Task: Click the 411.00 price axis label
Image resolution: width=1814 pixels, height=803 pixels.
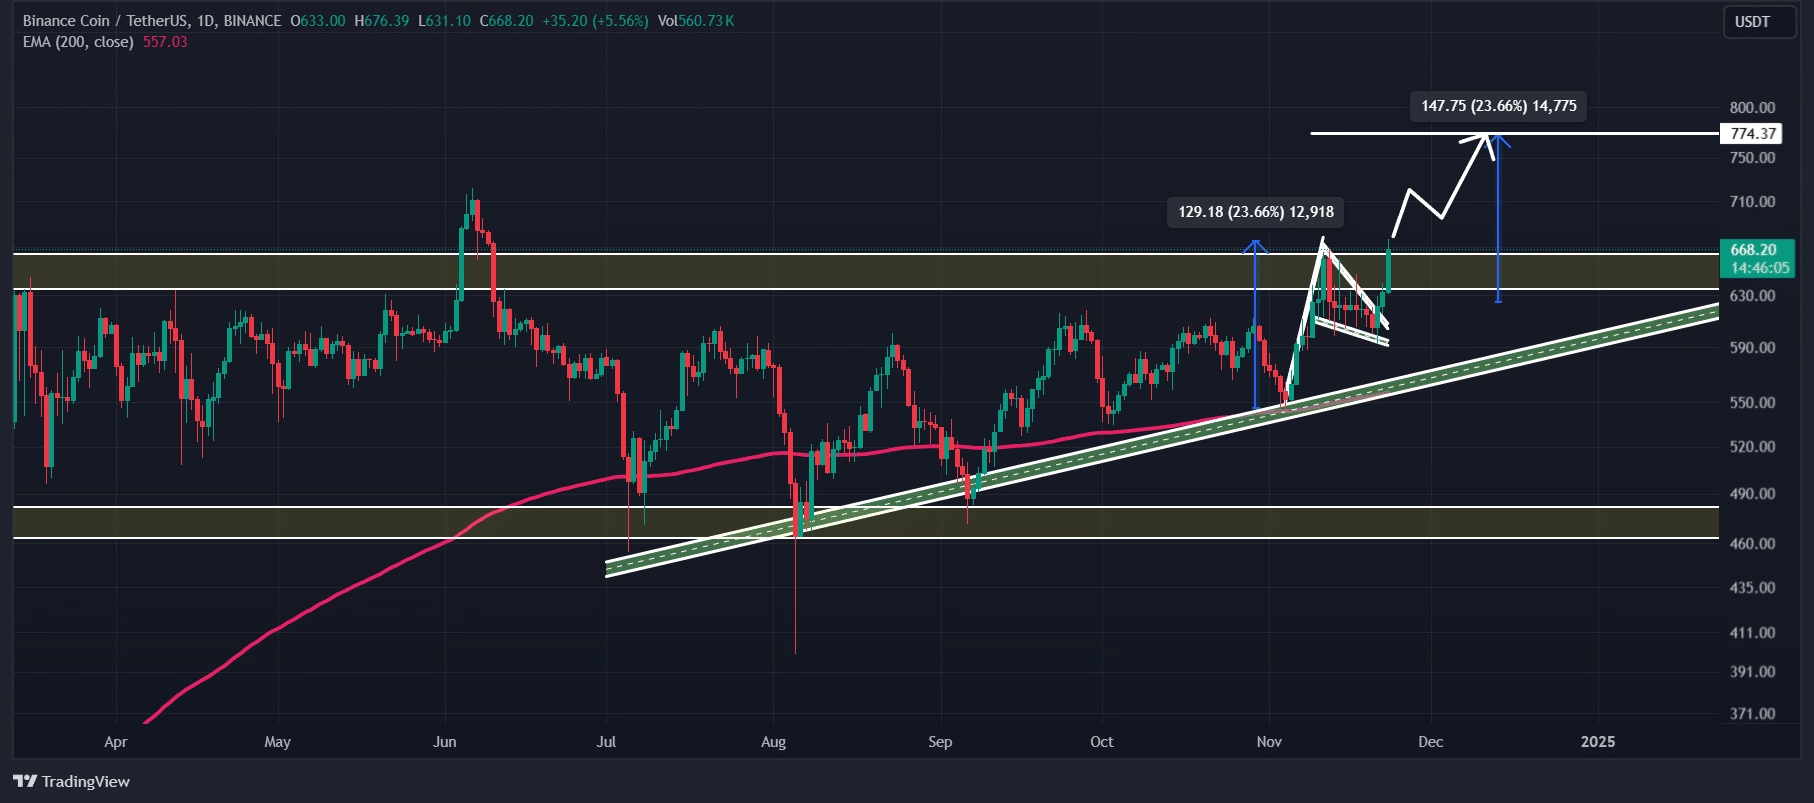Action: [x=1752, y=632]
